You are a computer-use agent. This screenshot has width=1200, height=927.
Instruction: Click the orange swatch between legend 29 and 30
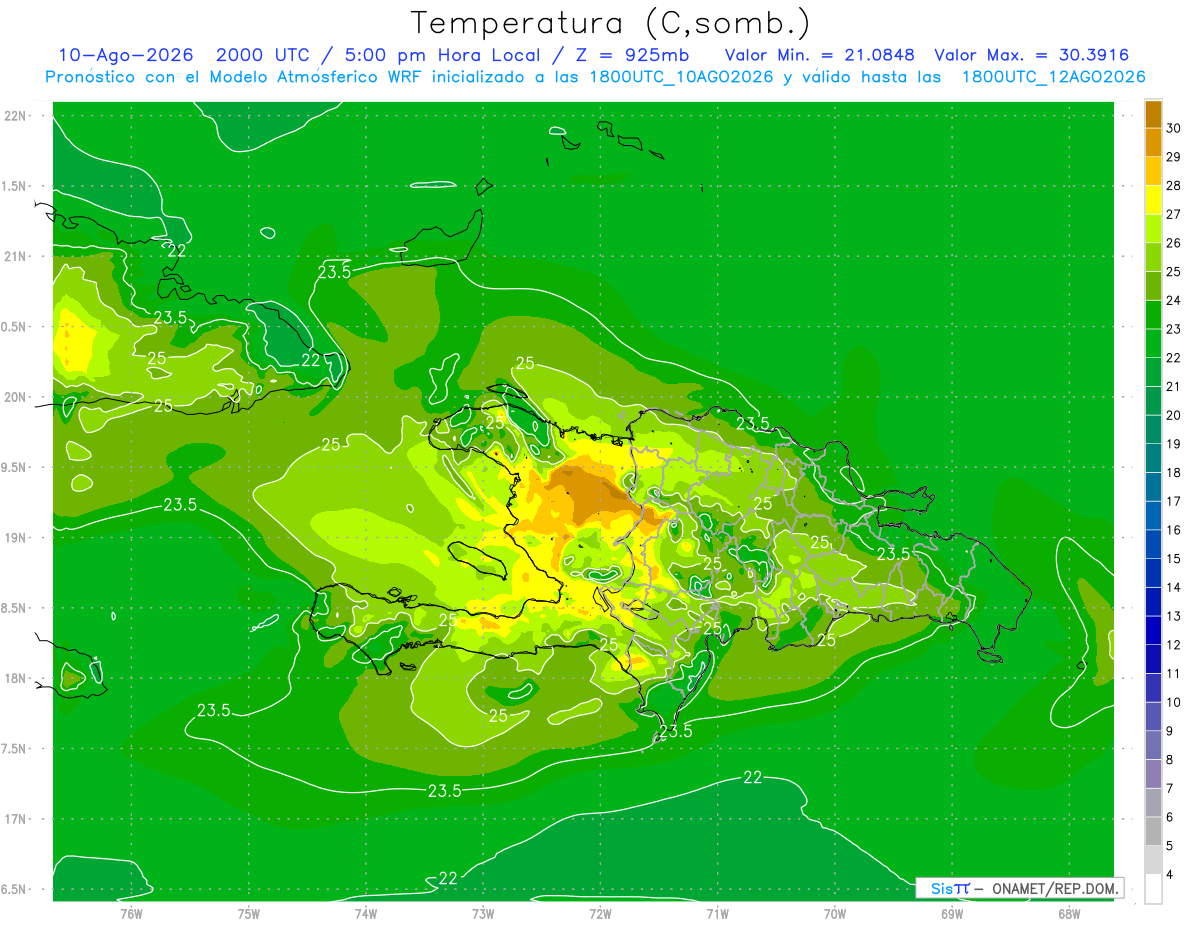pyautogui.click(x=1153, y=142)
